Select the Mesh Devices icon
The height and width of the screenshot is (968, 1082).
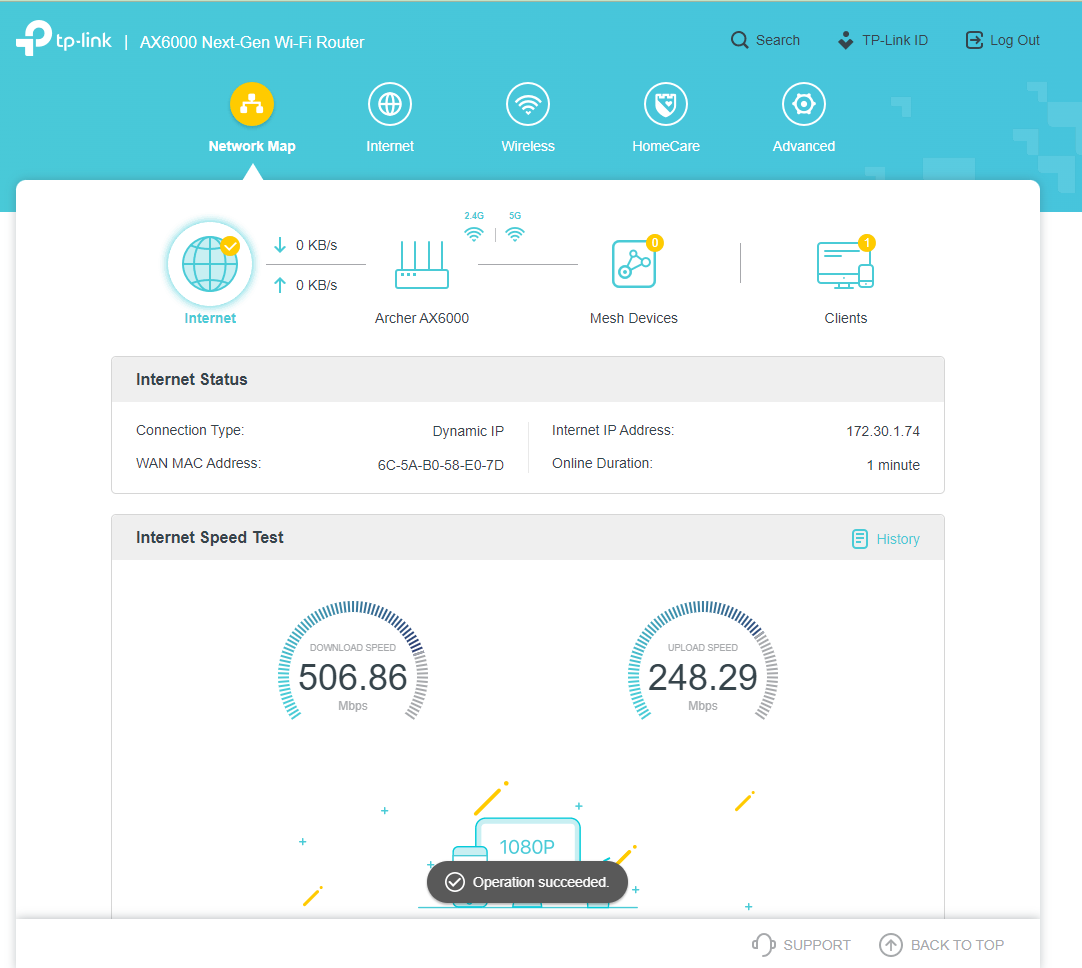point(633,264)
